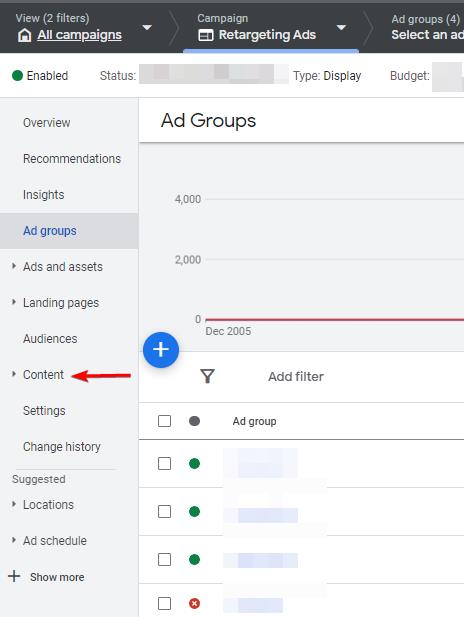
Task: Click the green status dot in first ad group row
Action: click(x=194, y=464)
